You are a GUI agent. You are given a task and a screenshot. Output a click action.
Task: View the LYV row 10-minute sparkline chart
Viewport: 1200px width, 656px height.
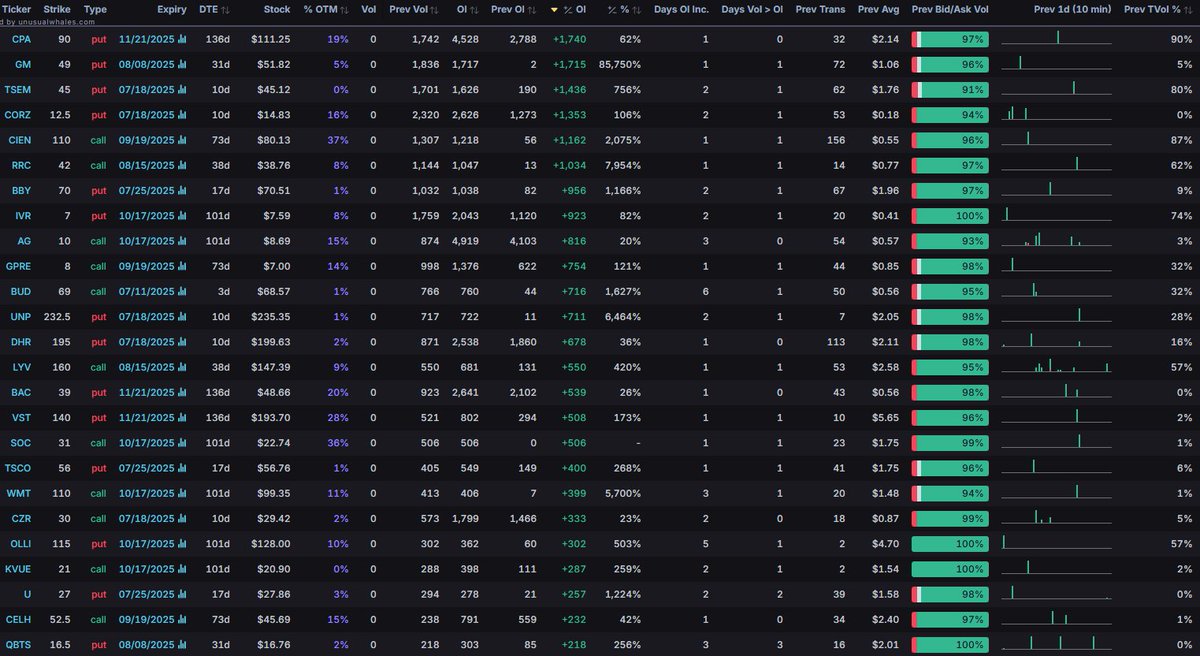[1056, 365]
